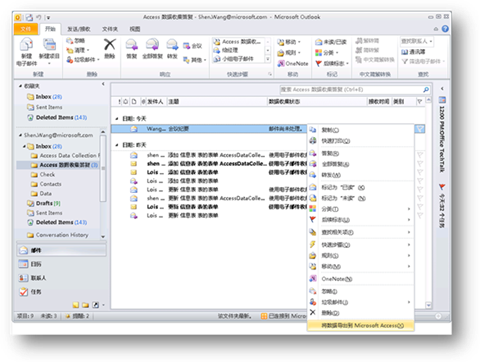Select the Drafts [9] folder
This screenshot has height=362, width=480.
(44, 203)
